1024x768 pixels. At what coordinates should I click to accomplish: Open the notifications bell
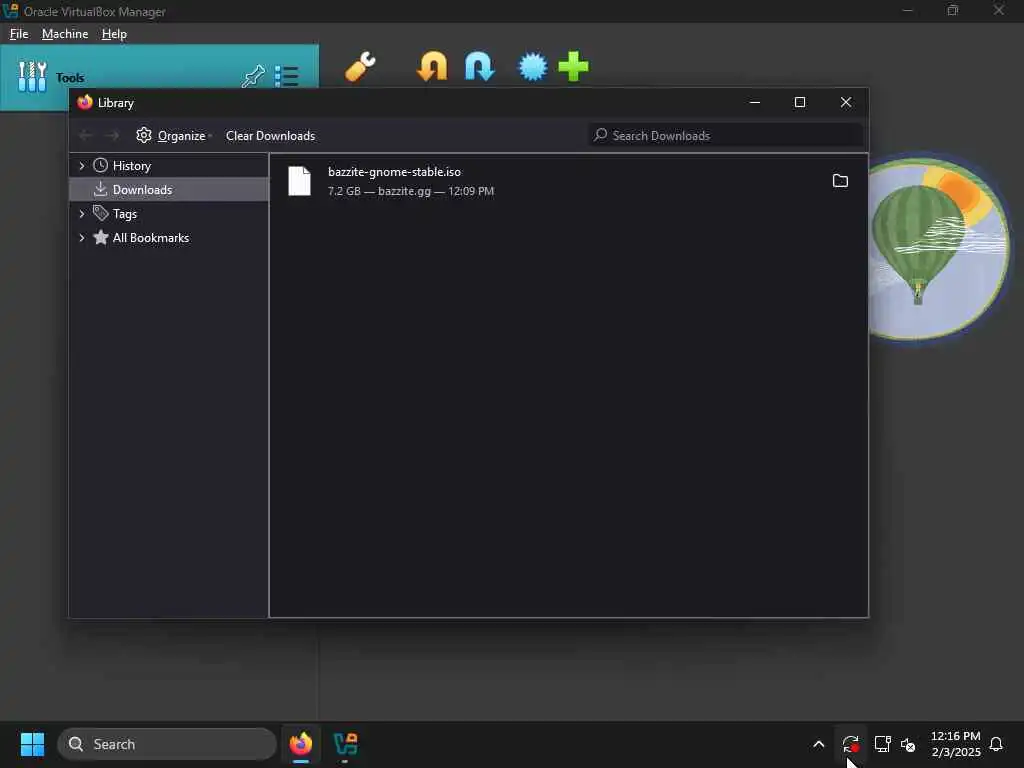point(996,744)
